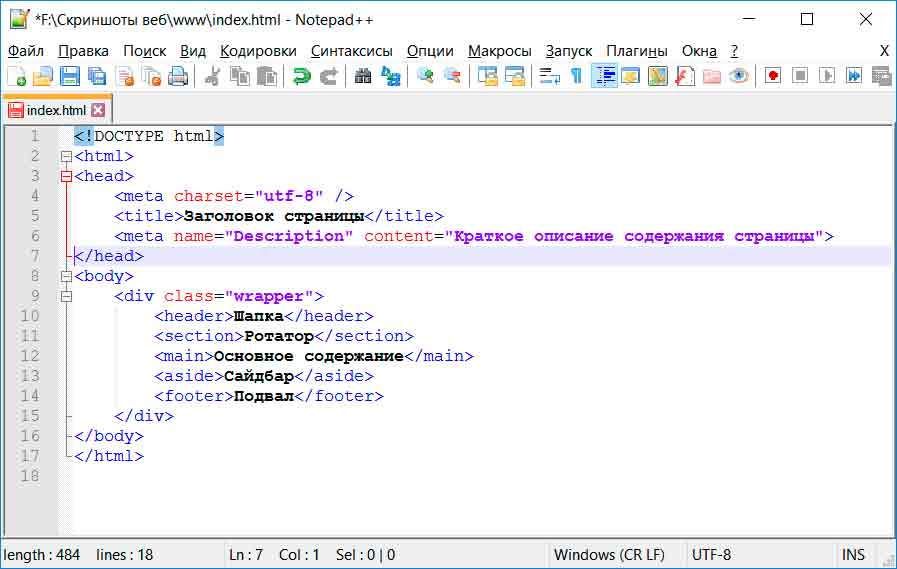This screenshot has height=569, width=897.
Task: Show the Document Map panel
Action: coord(657,76)
